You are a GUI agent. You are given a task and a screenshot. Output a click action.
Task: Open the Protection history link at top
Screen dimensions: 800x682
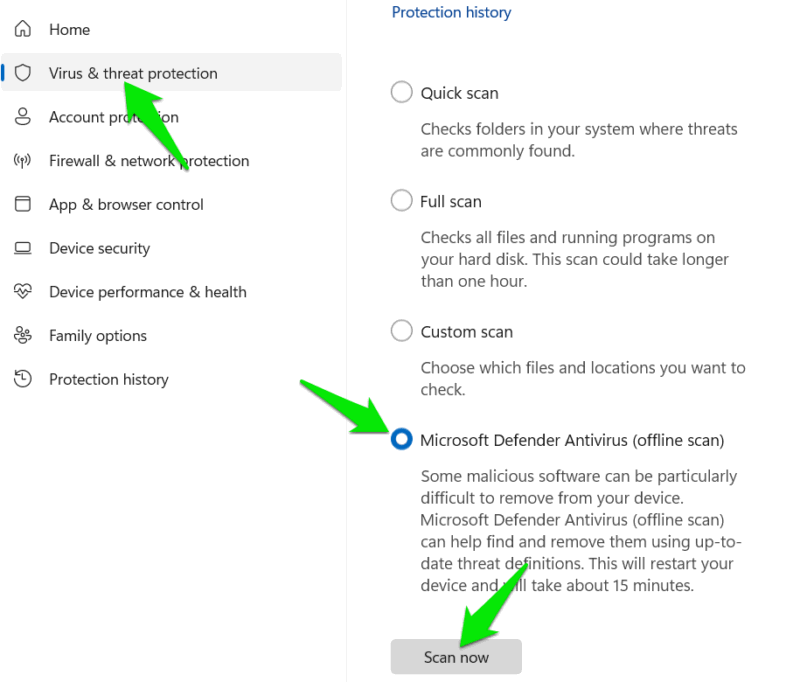point(451,12)
